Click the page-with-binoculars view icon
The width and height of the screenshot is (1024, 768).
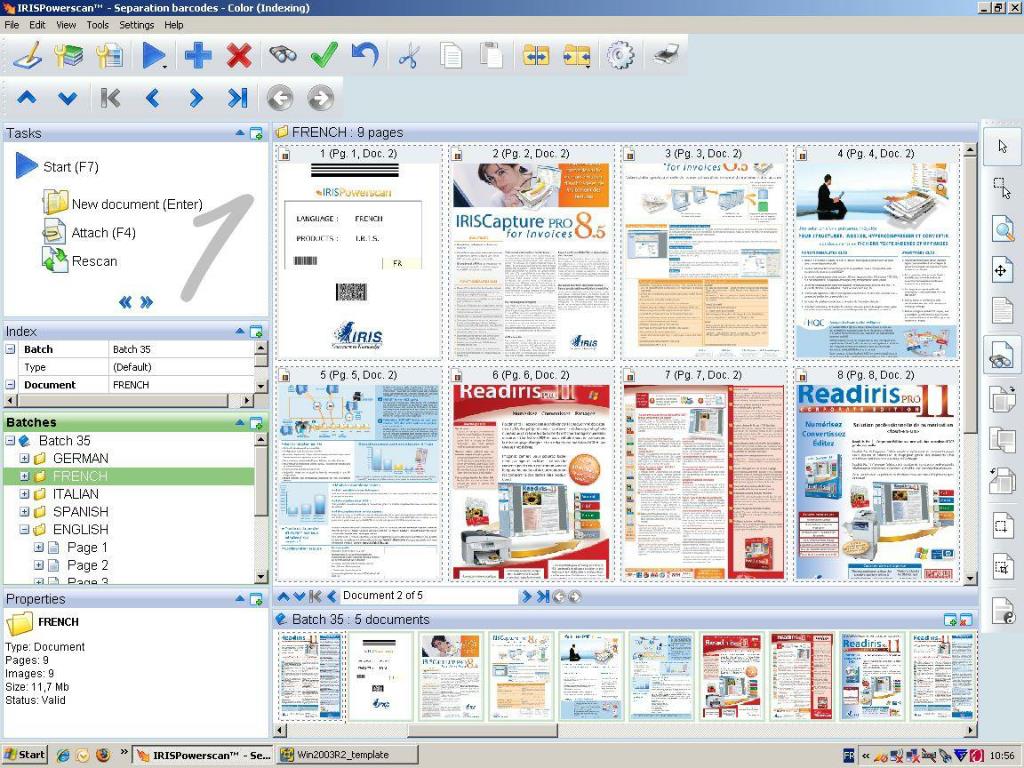pyautogui.click(x=1001, y=356)
